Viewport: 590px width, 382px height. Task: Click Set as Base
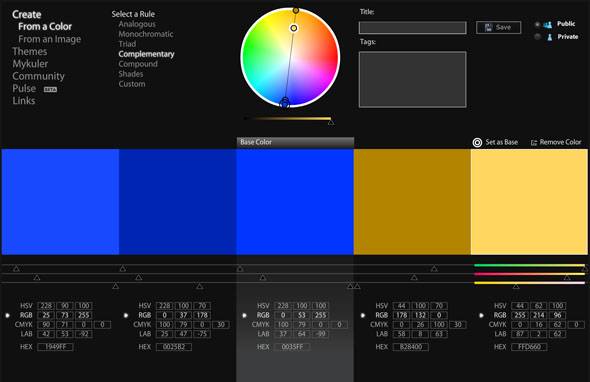[x=502, y=142]
